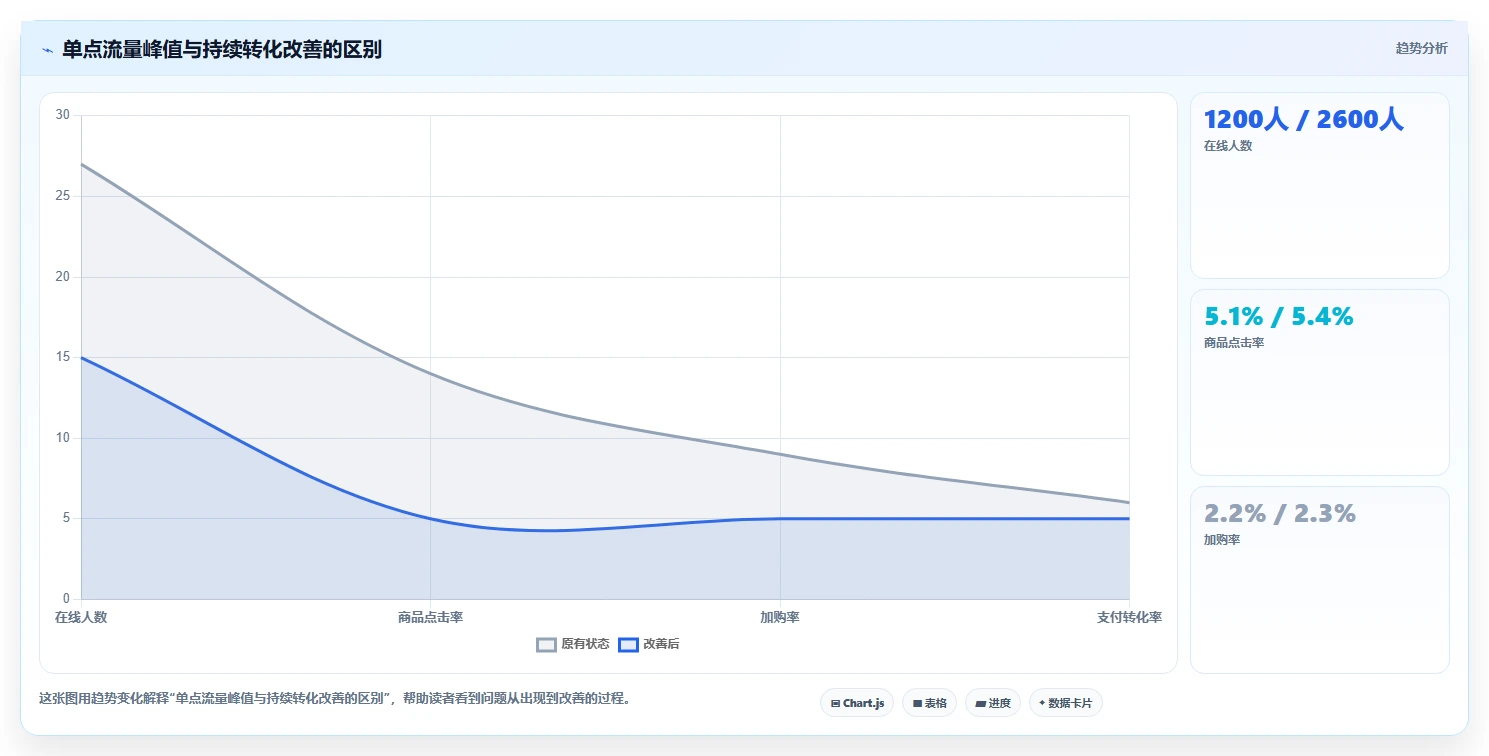Select the 2.2% / 2.3% card value
Screen dimensions: 1489x756
pos(1279,513)
